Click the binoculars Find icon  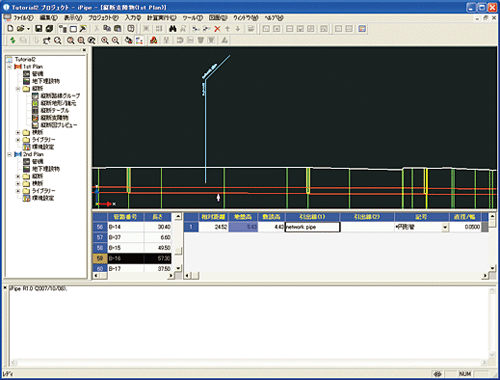172,29
